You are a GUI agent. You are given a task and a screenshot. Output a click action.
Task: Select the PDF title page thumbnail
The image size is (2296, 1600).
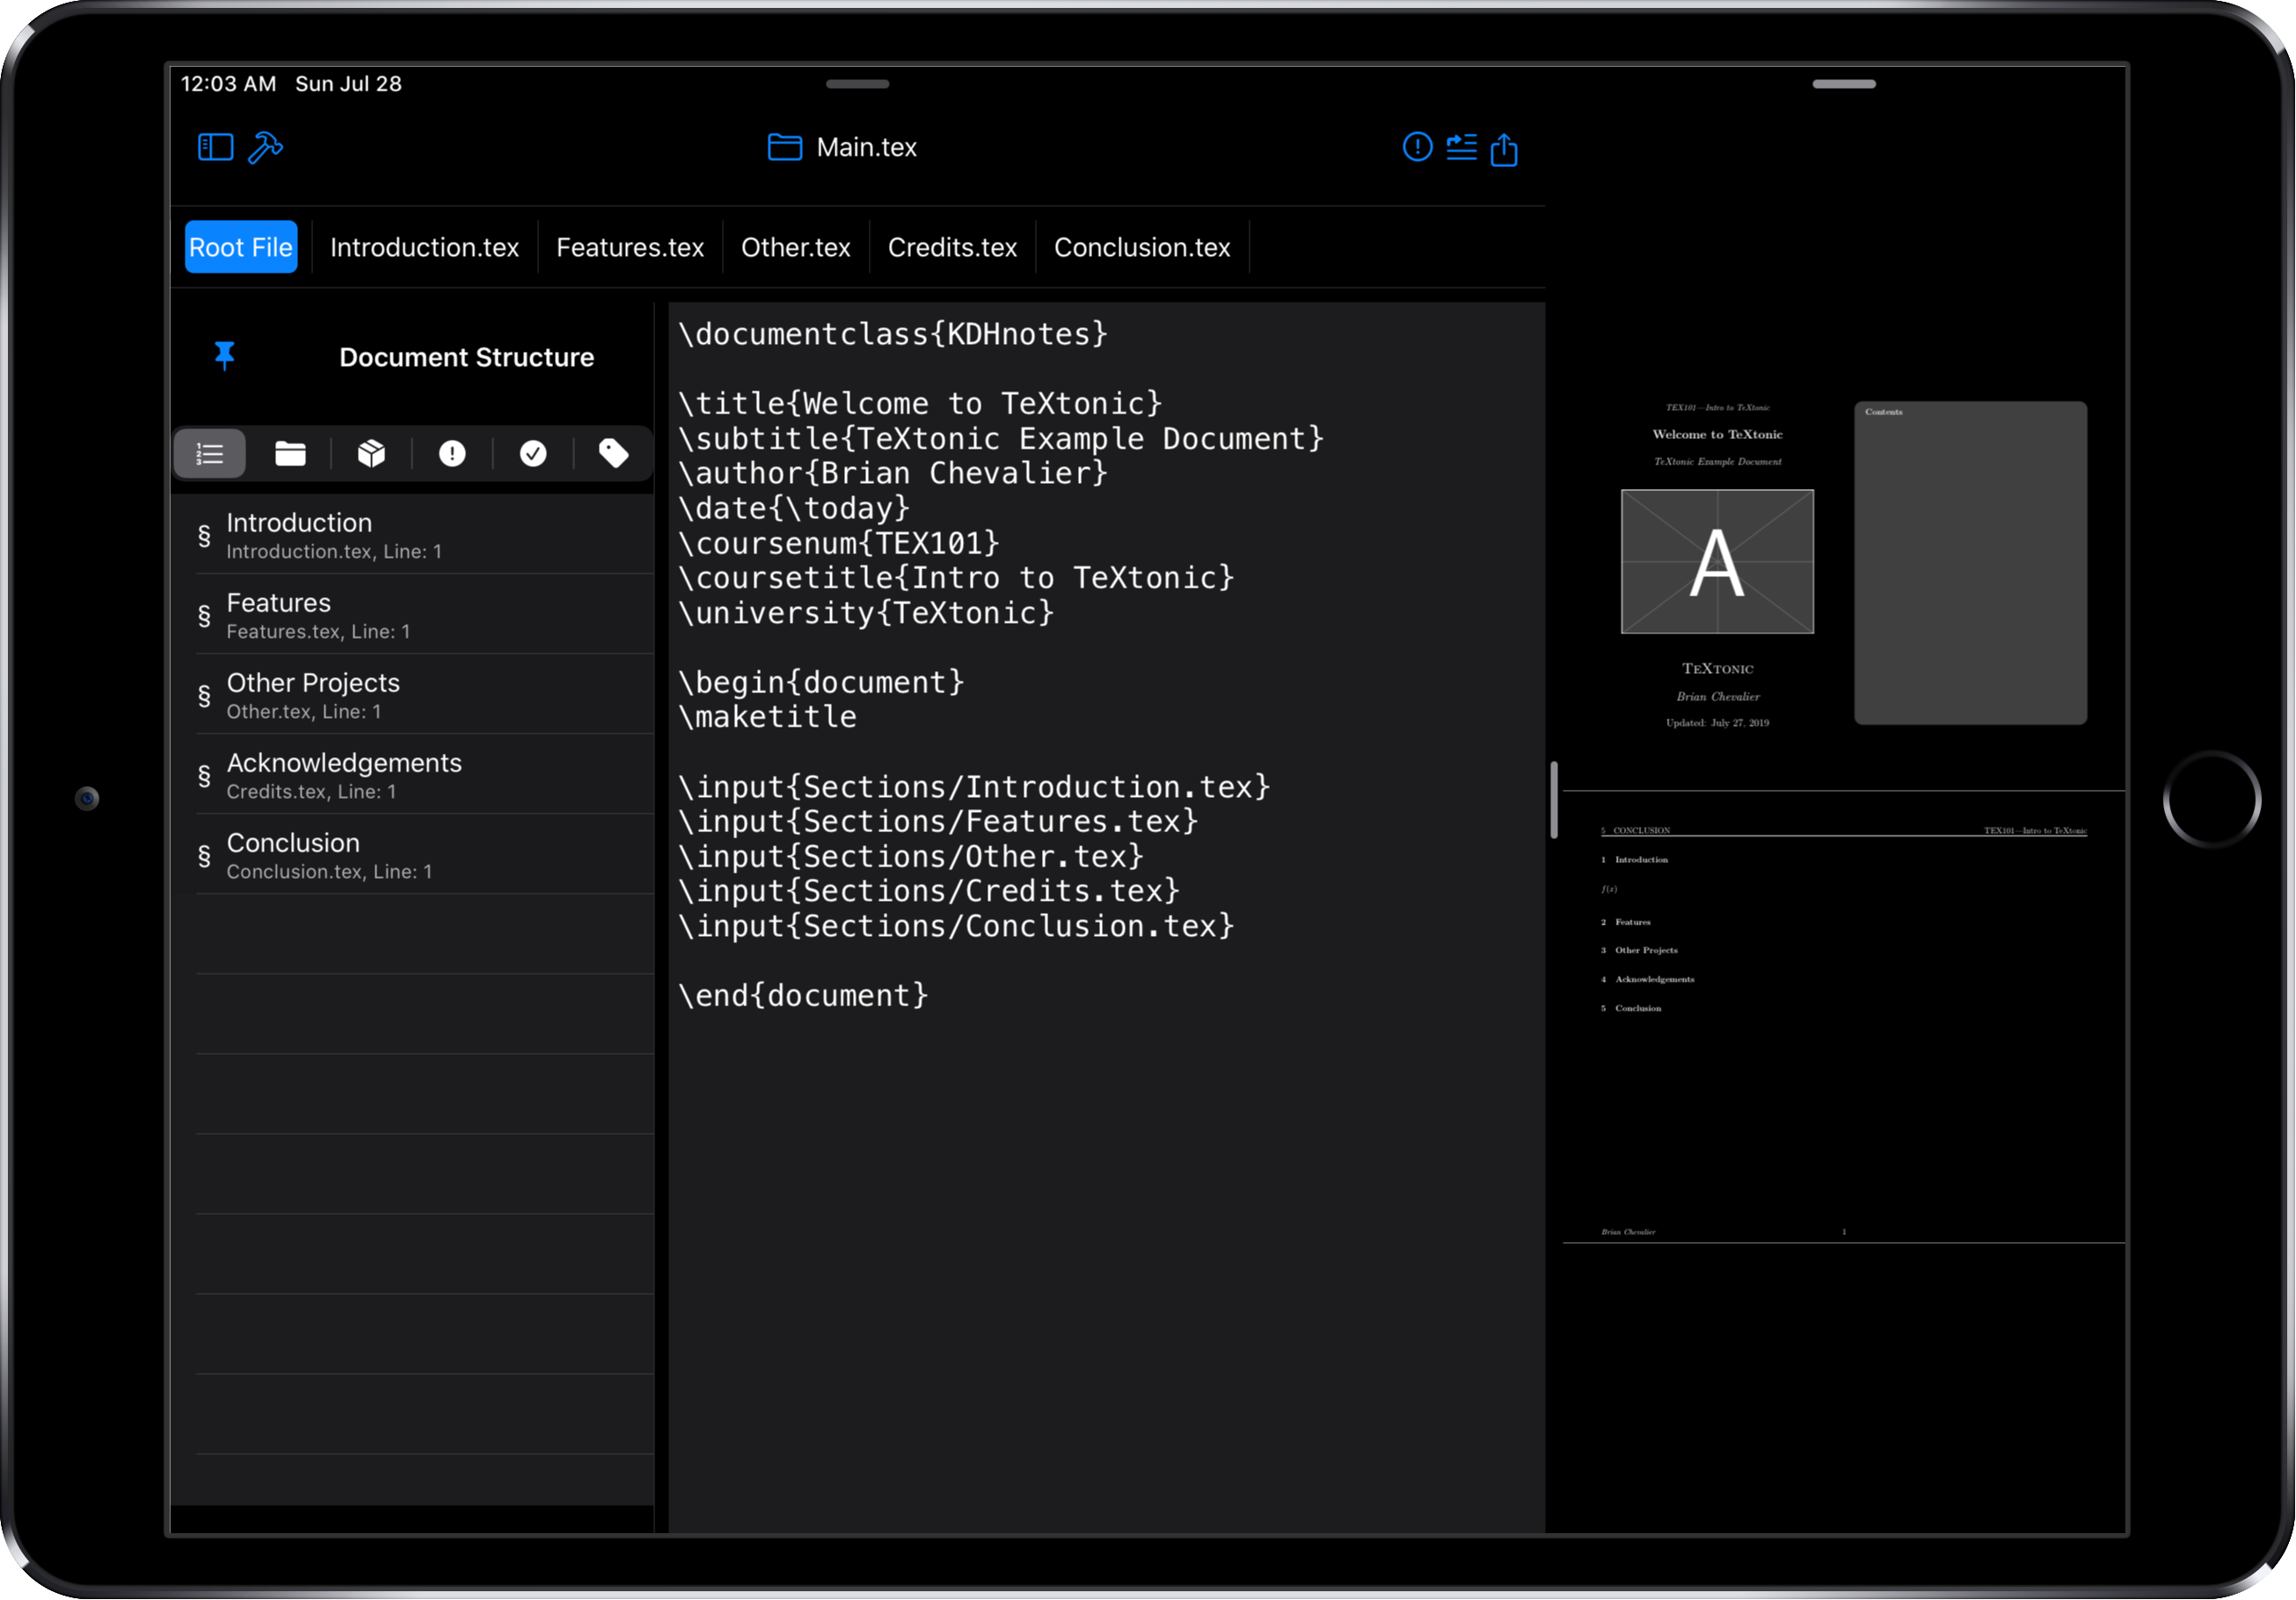coord(1717,563)
